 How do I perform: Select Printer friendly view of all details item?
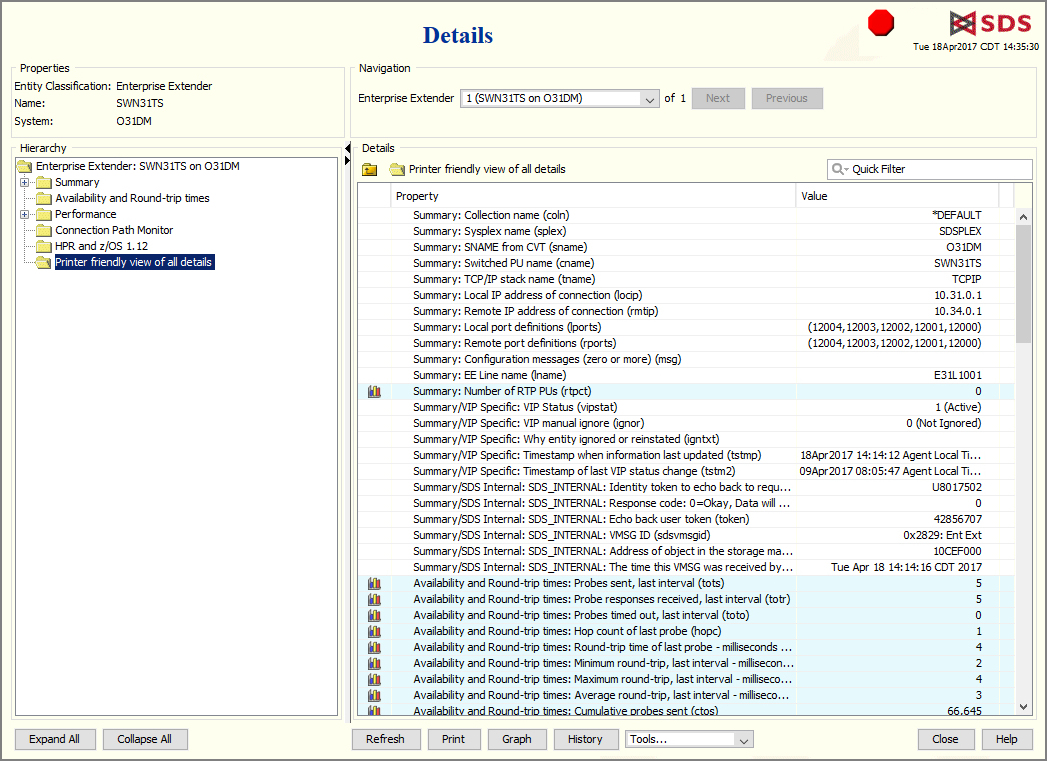click(134, 262)
